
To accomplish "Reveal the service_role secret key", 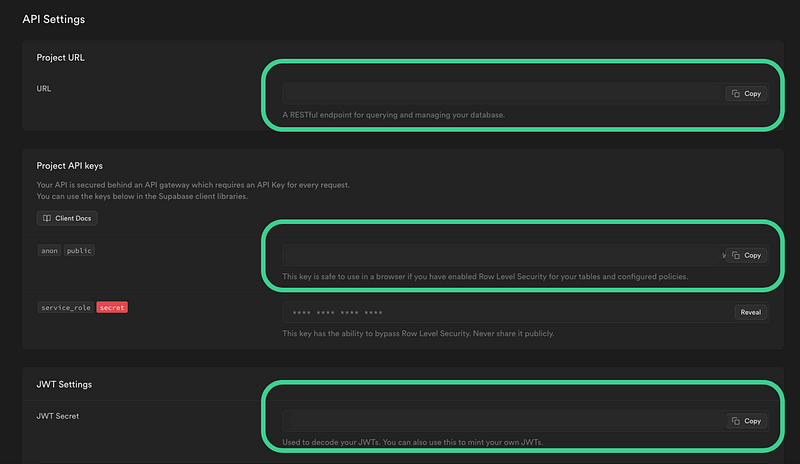I will click(751, 312).
